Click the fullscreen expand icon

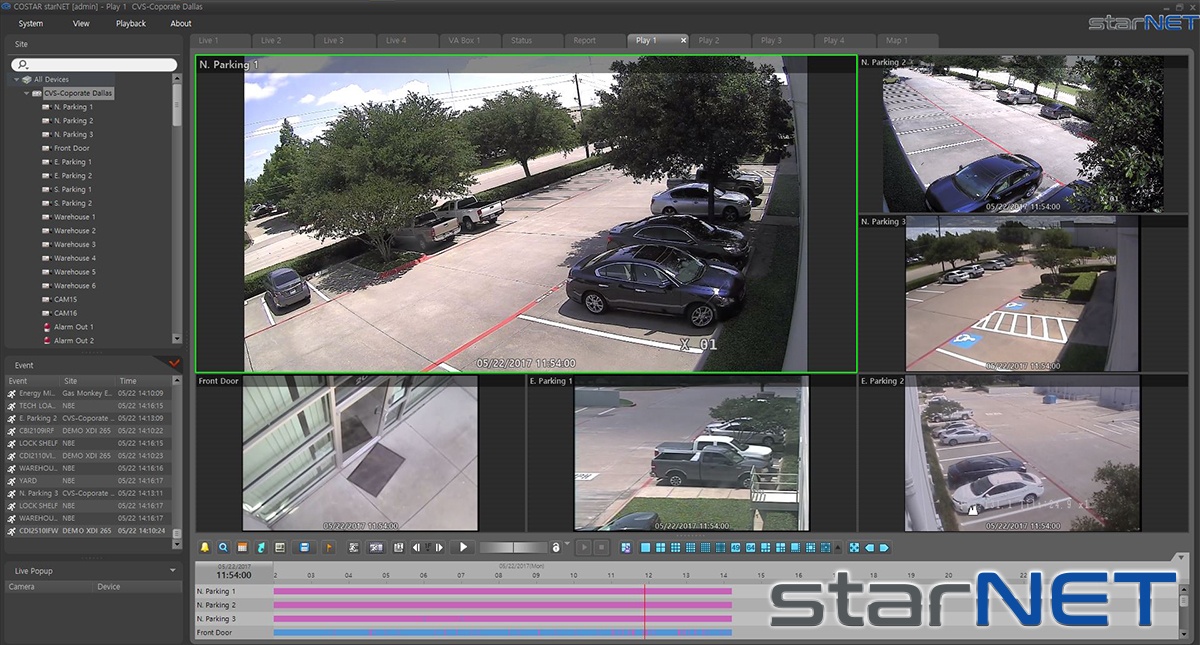point(854,548)
